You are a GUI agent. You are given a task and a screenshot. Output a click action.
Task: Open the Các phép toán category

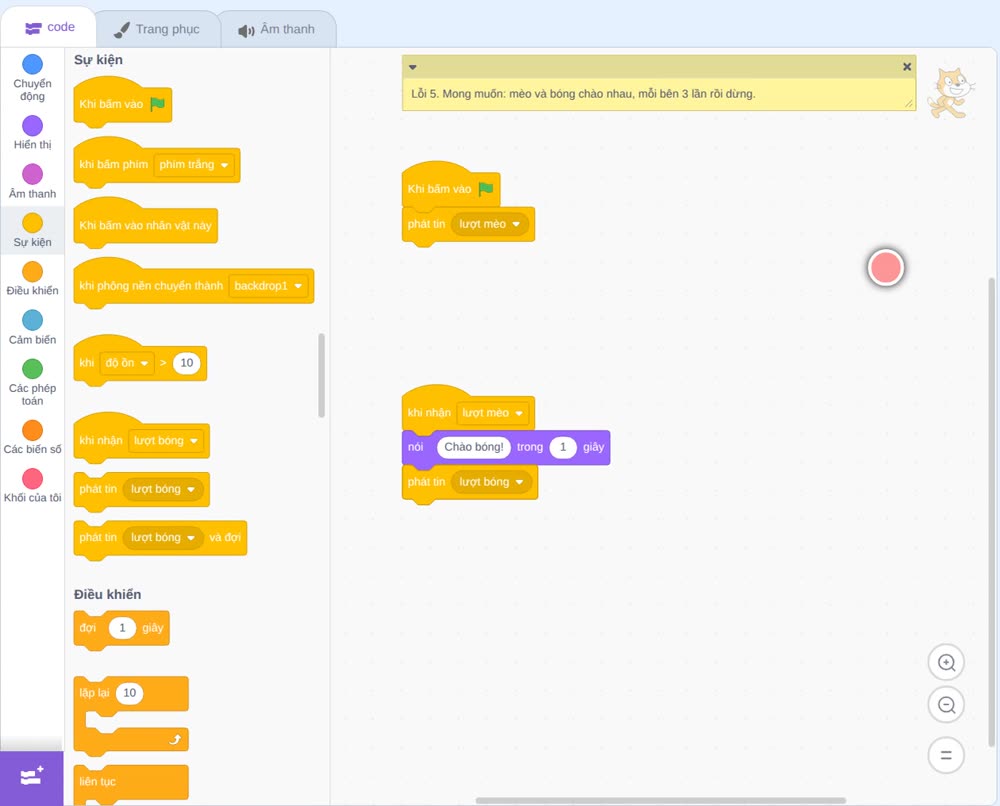(x=32, y=383)
